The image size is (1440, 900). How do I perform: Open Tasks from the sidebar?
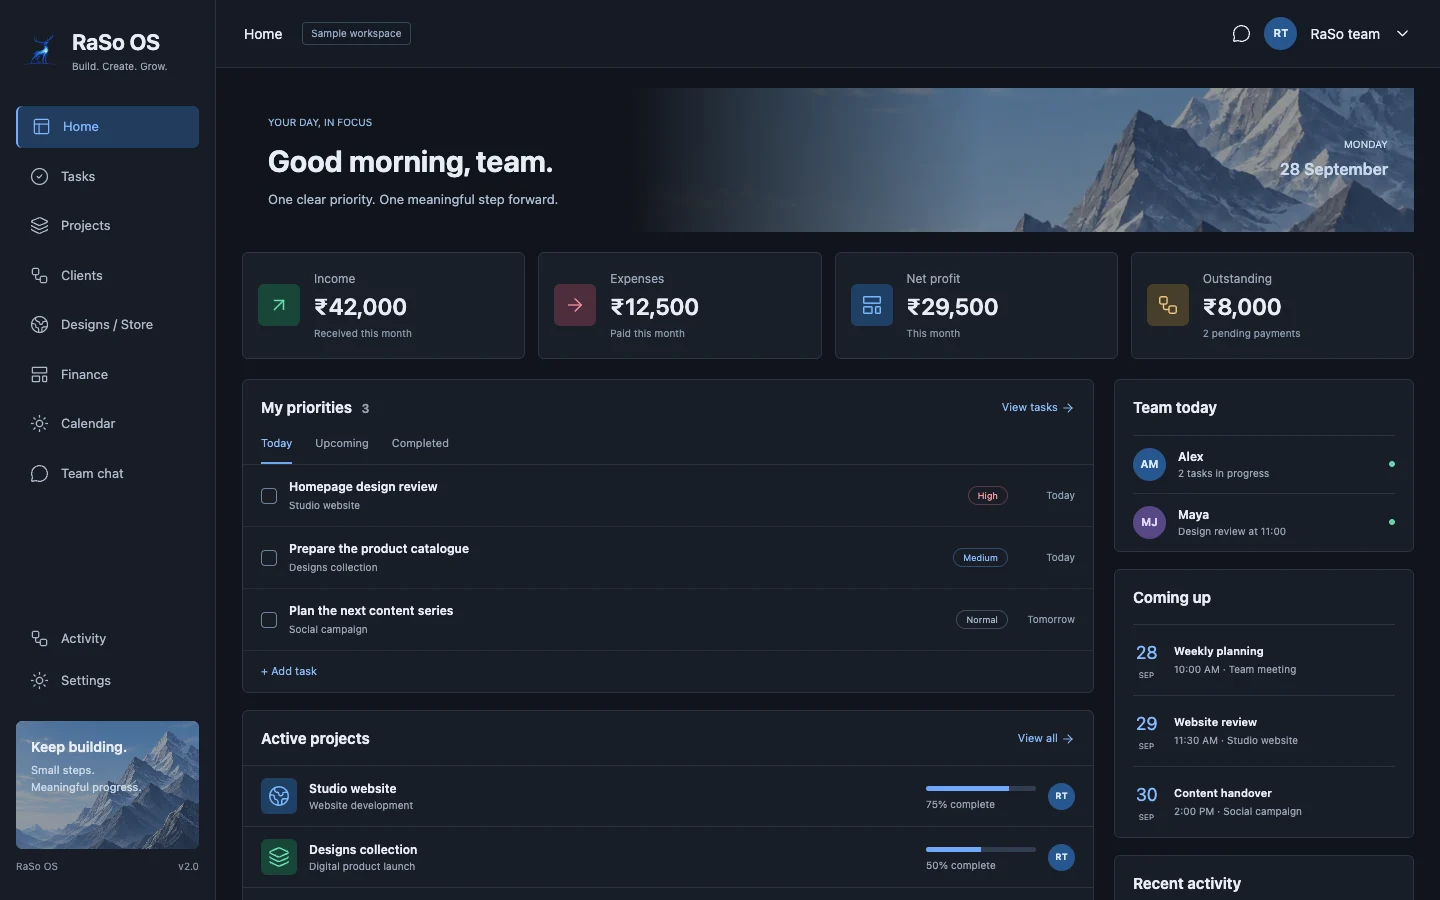pos(108,176)
